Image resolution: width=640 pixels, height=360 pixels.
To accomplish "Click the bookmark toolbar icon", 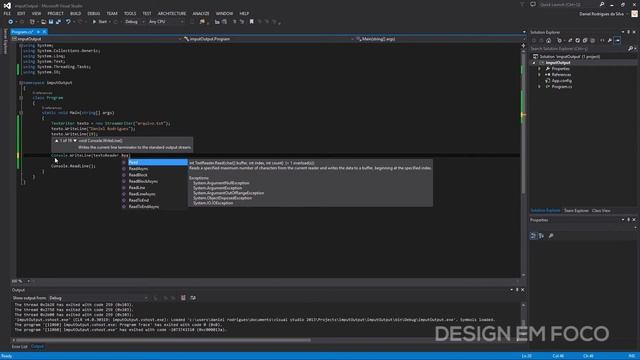I will (x=251, y=22).
